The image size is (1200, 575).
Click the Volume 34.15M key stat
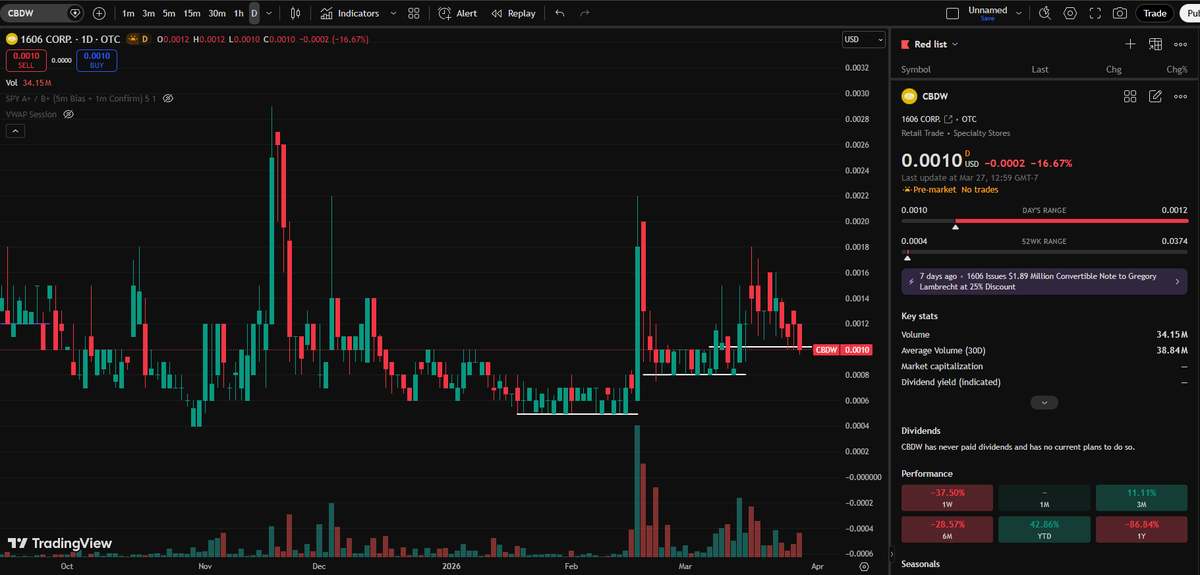(x=1045, y=335)
